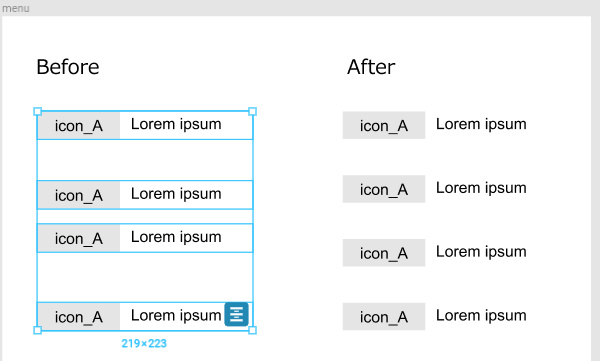Select the After heading text
Viewport: 600px width, 361px height.
point(371,67)
